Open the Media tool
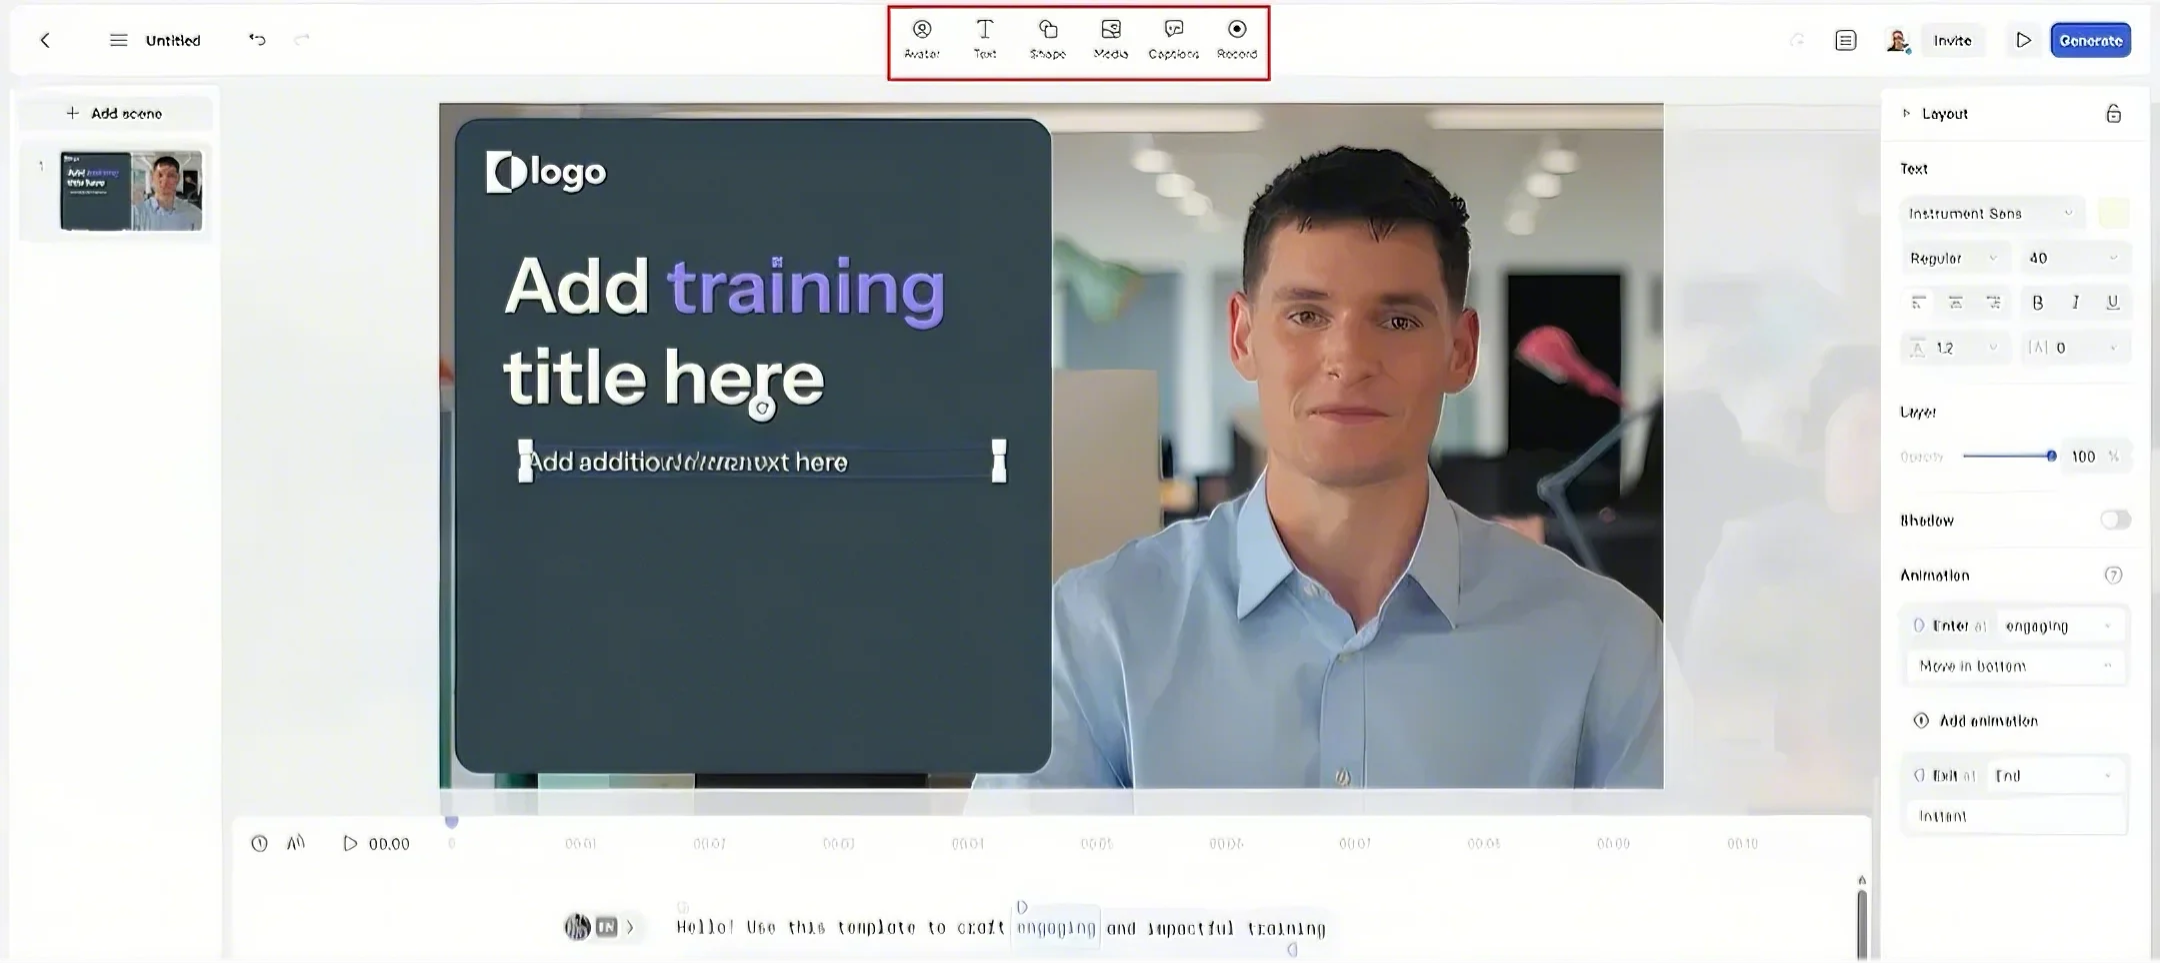This screenshot has width=2160, height=963. [1111, 40]
